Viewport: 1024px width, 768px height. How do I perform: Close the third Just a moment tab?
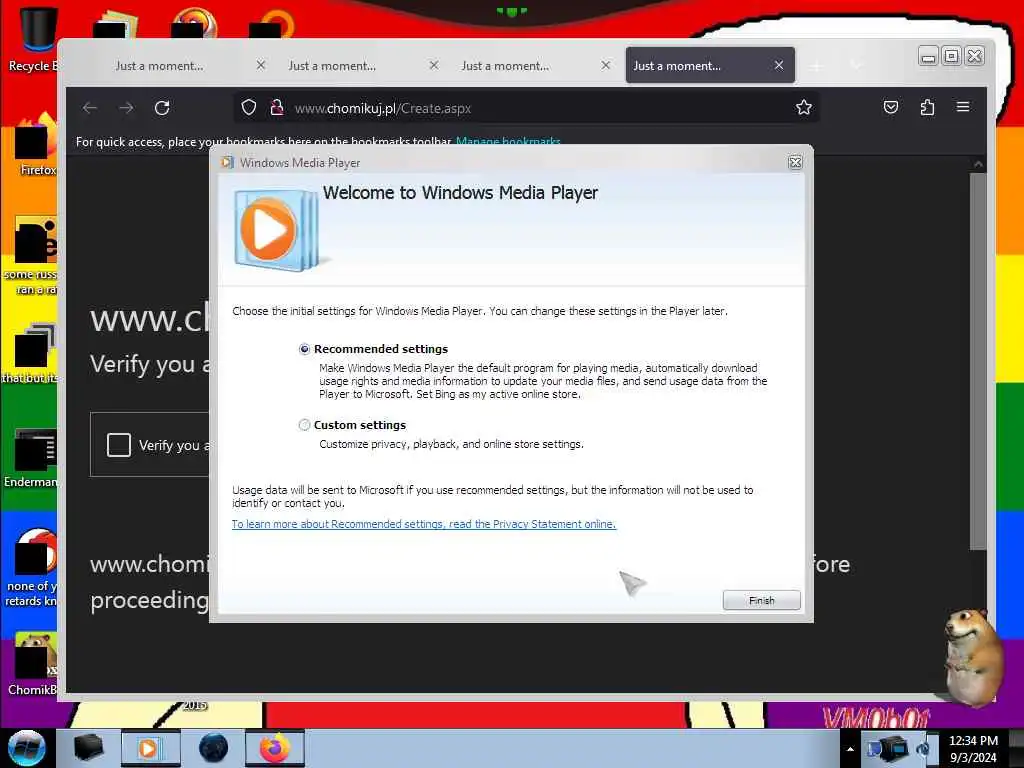605,65
